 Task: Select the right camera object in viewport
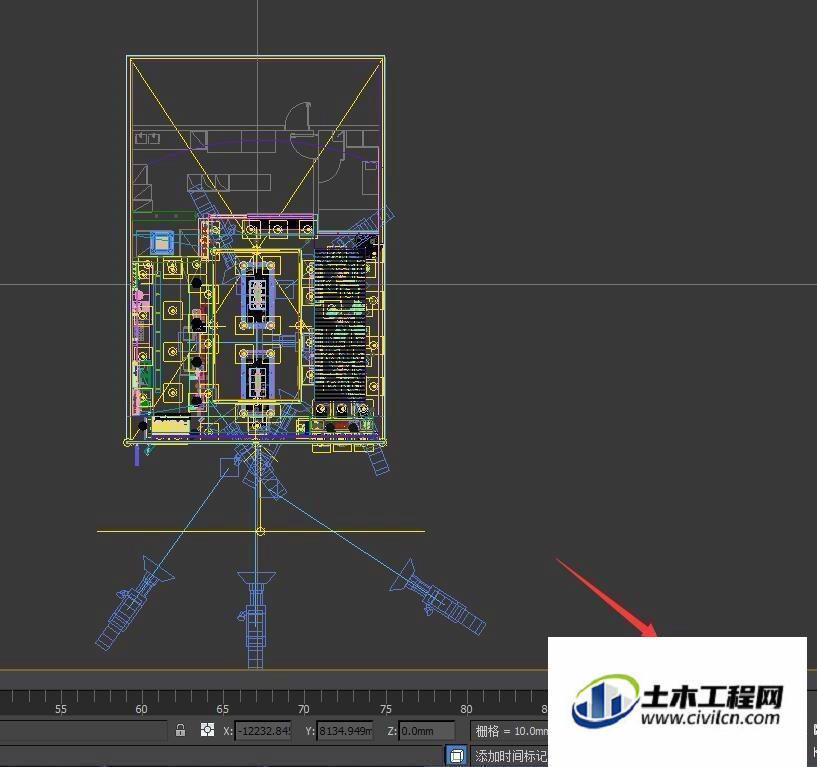(441, 598)
